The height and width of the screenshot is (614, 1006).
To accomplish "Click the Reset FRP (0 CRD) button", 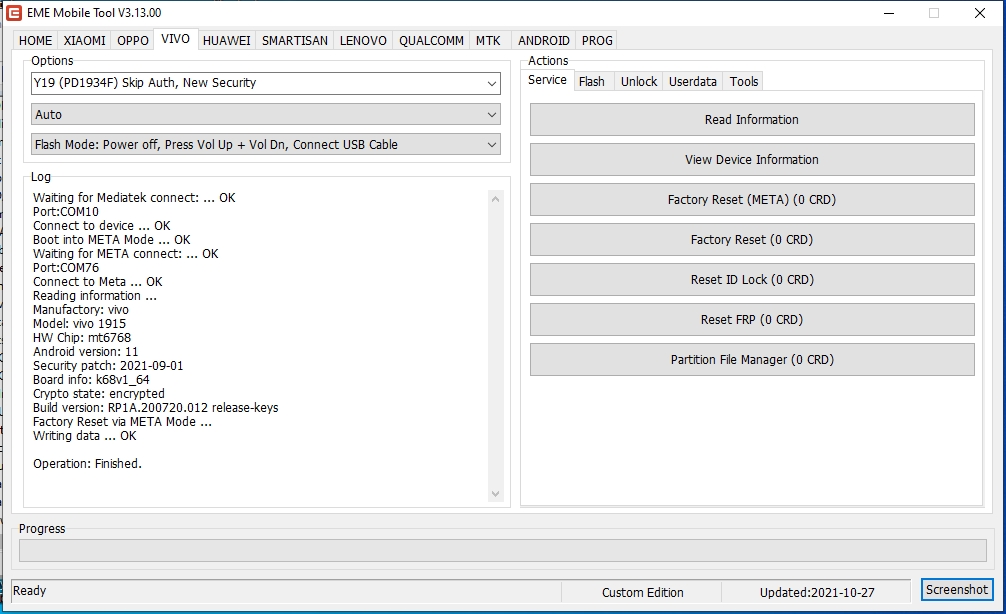I will [x=752, y=320].
